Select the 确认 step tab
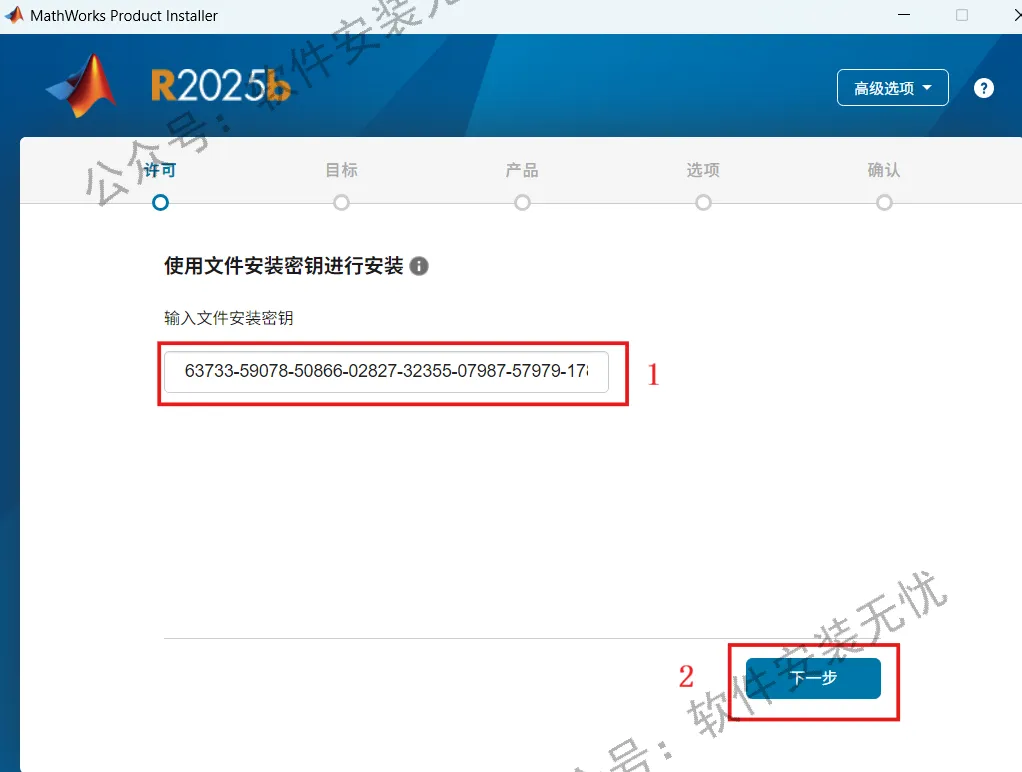The height and width of the screenshot is (772, 1022). 884,170
